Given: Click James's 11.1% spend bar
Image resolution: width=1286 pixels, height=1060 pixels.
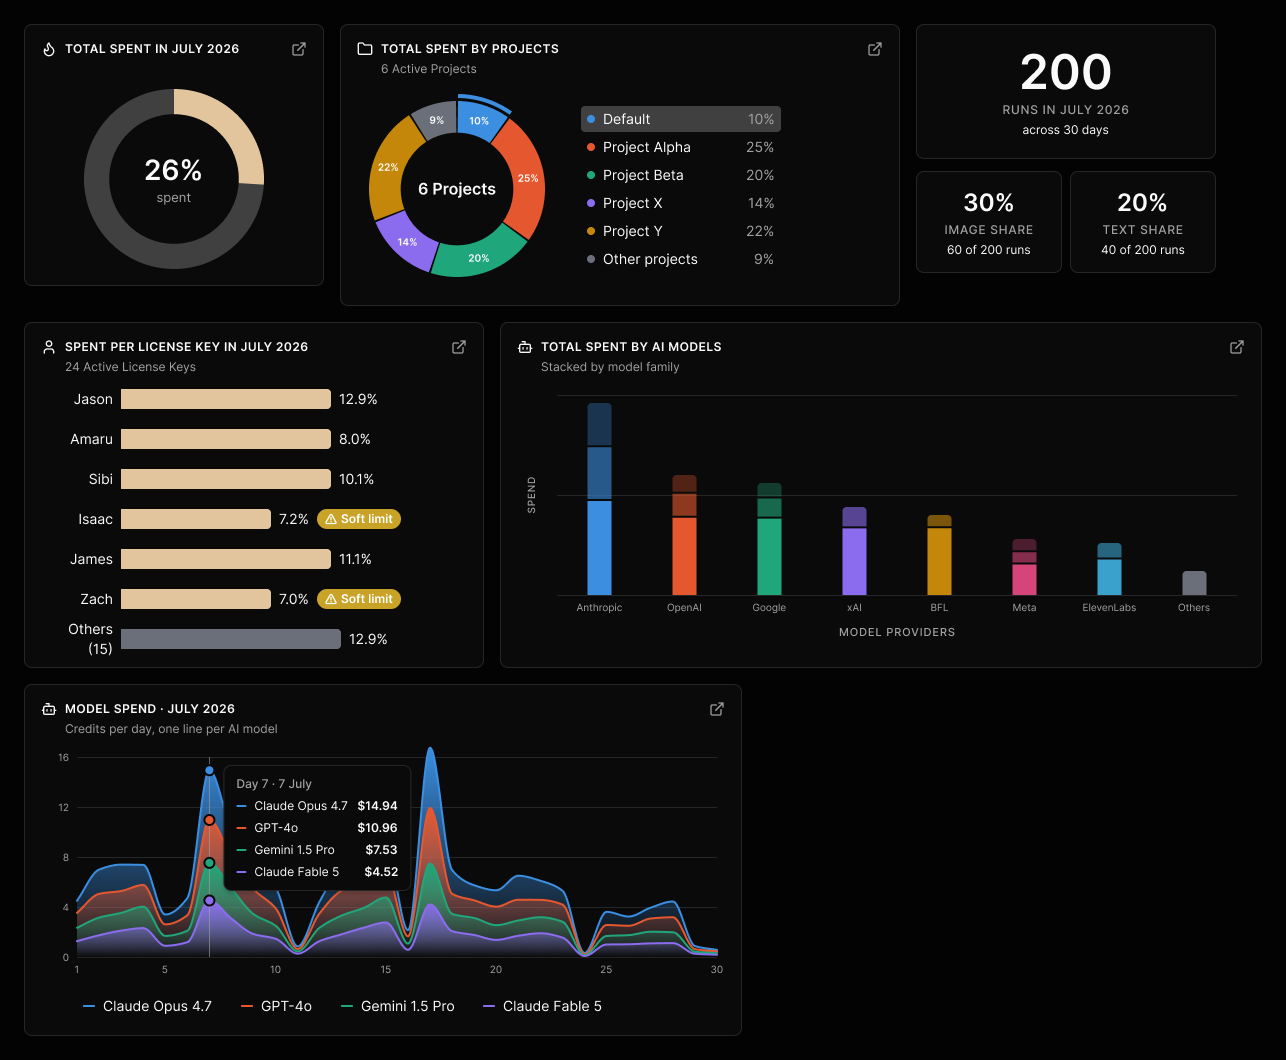Looking at the screenshot, I should click(226, 559).
